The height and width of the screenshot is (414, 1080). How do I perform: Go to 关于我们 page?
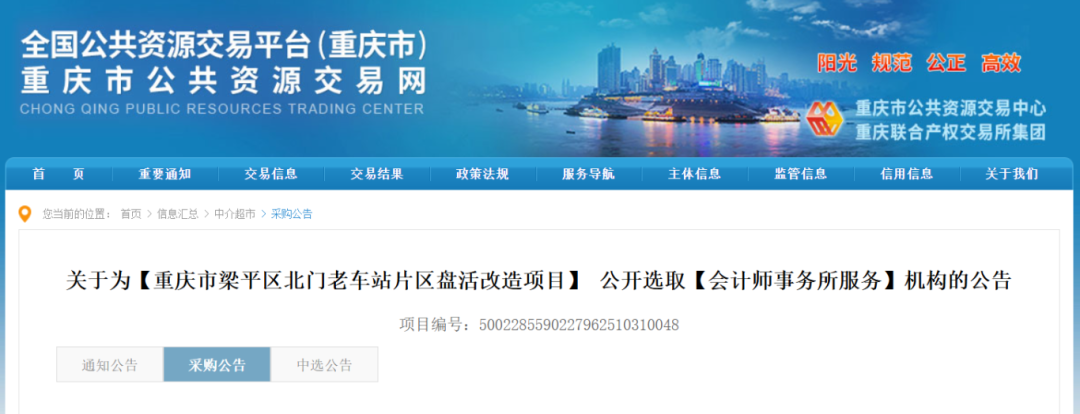click(x=1012, y=174)
